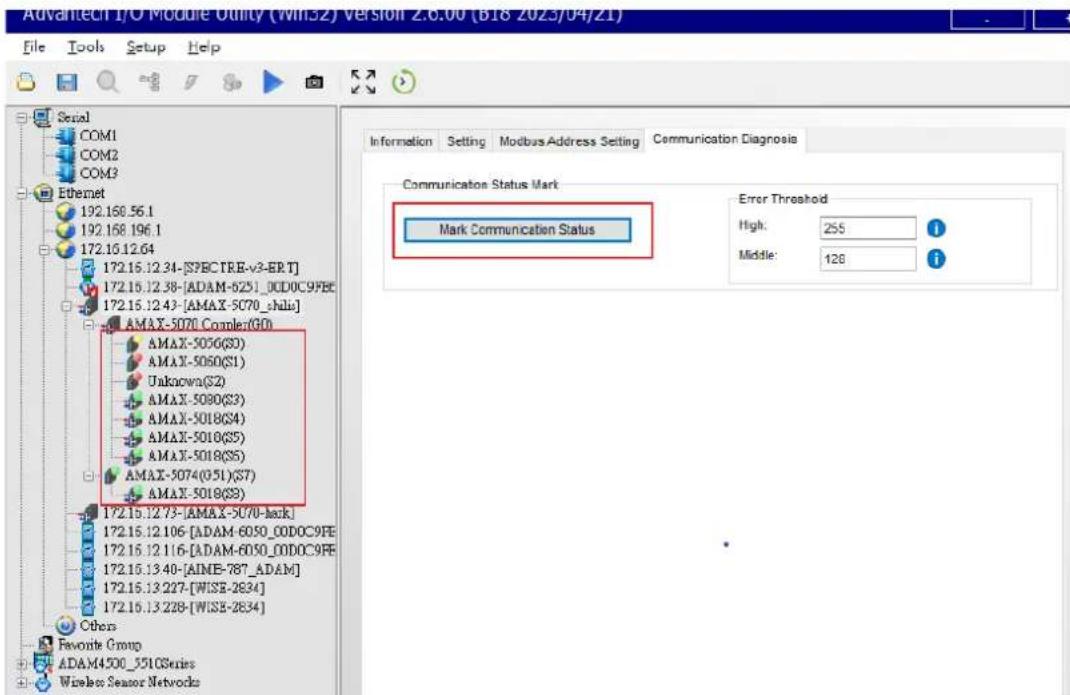Click the green circular refresh icon
This screenshot has width=1070, height=695.
pos(403,83)
